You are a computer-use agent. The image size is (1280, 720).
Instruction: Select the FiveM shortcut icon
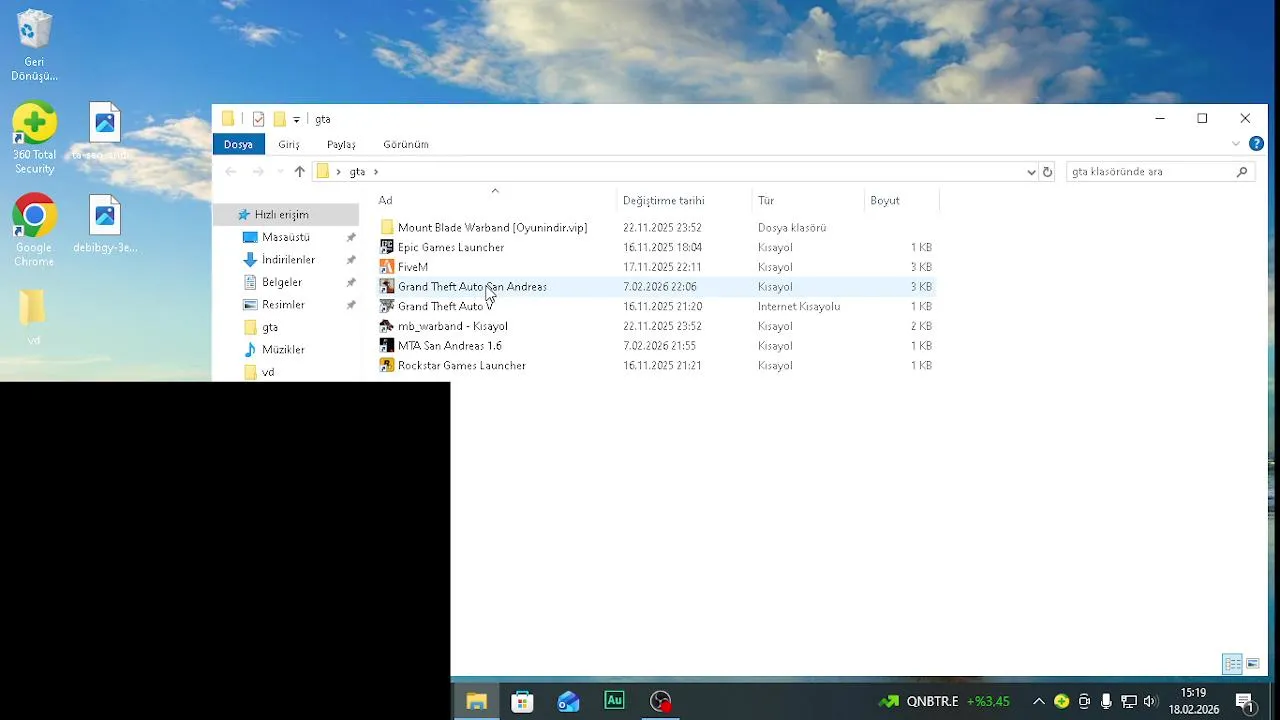pos(387,267)
